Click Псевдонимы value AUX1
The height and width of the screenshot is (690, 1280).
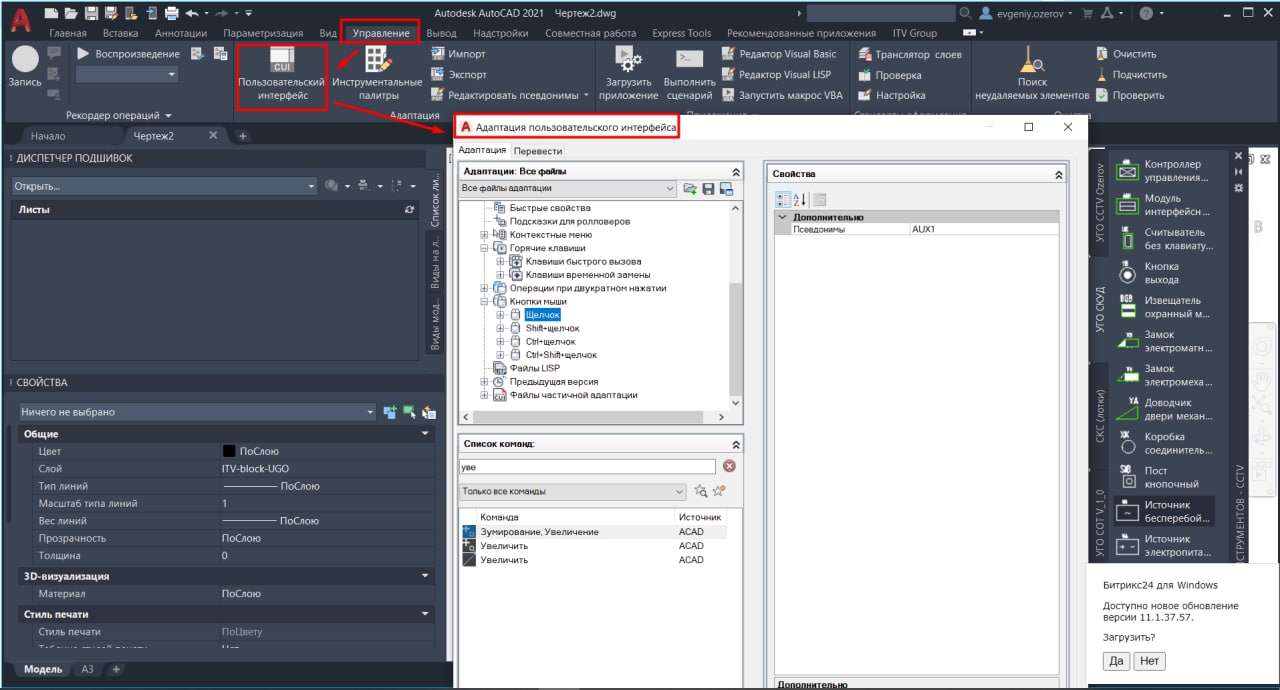point(983,229)
